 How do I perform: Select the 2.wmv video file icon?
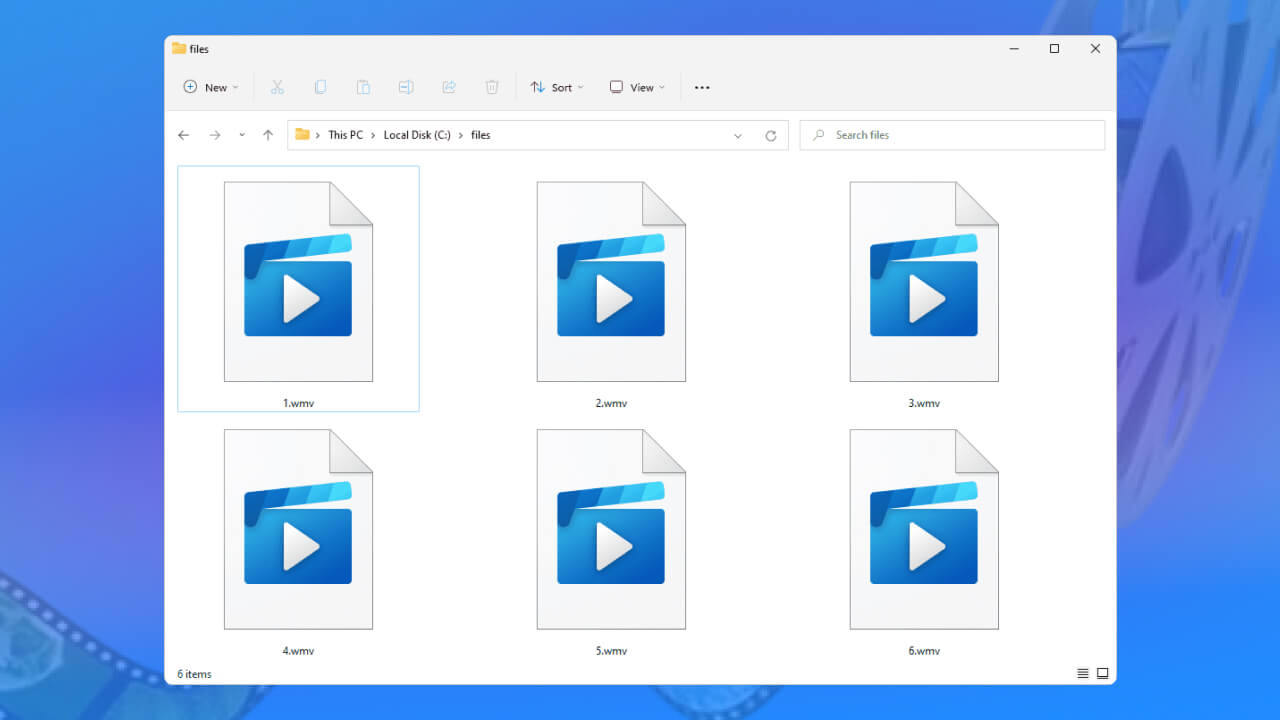point(611,282)
